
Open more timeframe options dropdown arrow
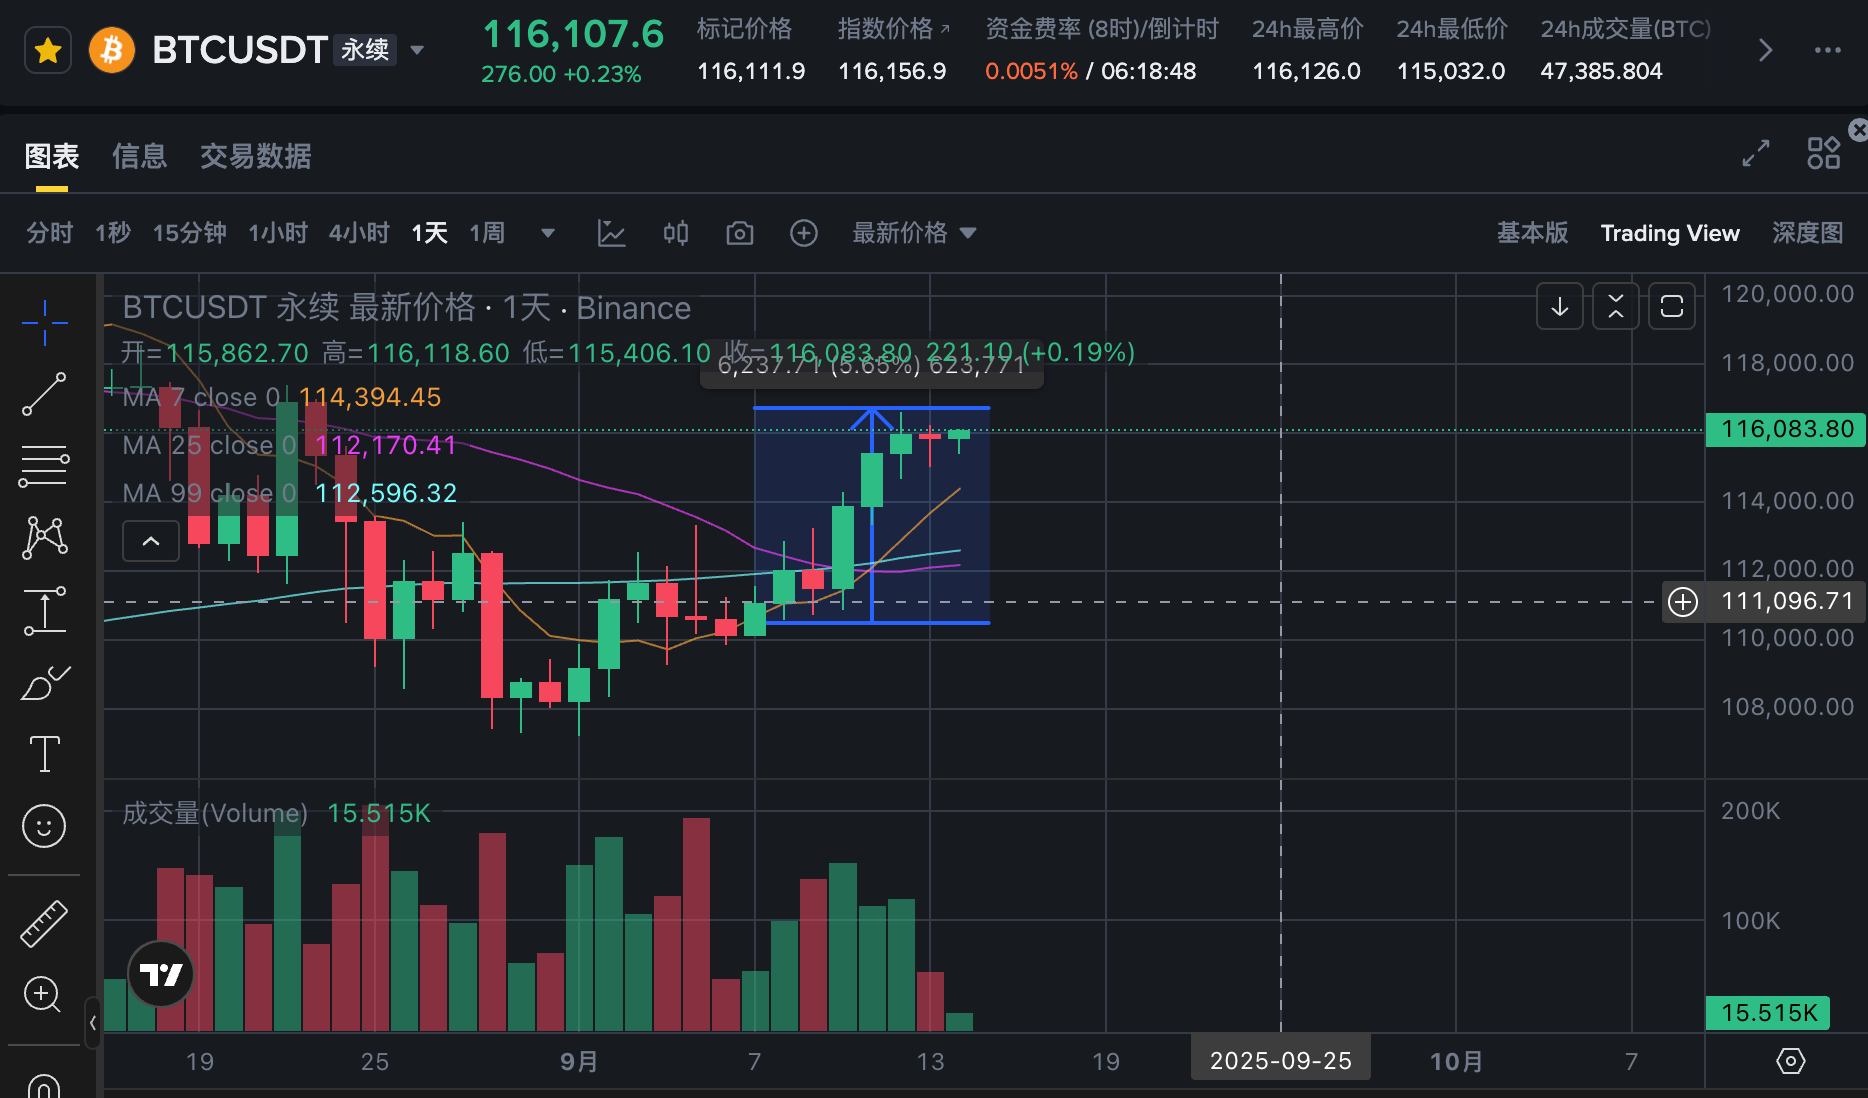tap(547, 233)
